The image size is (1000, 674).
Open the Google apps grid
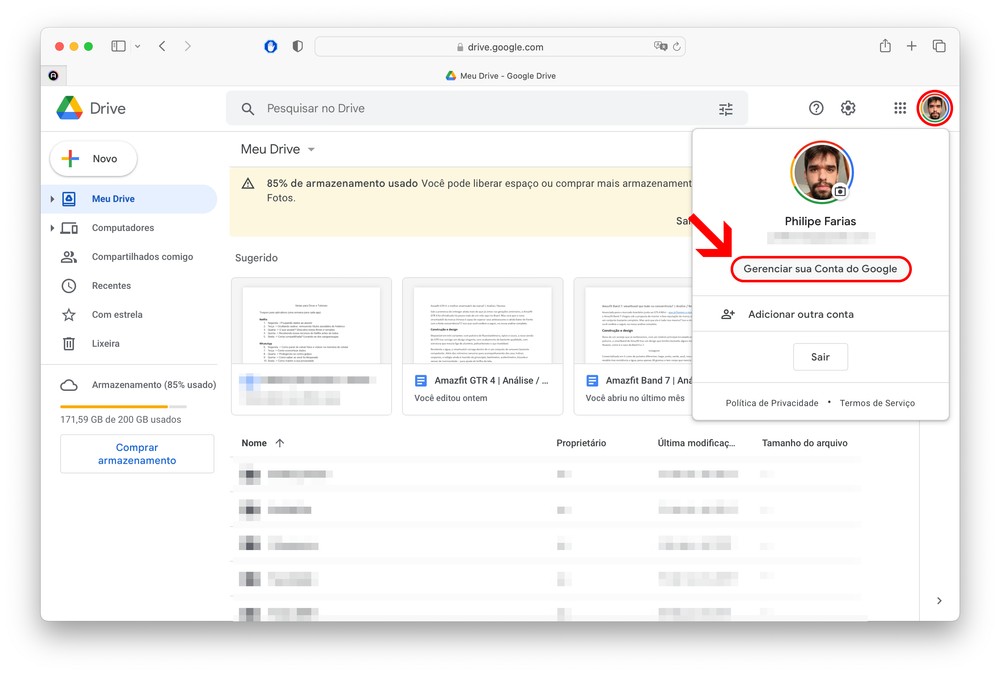click(900, 108)
